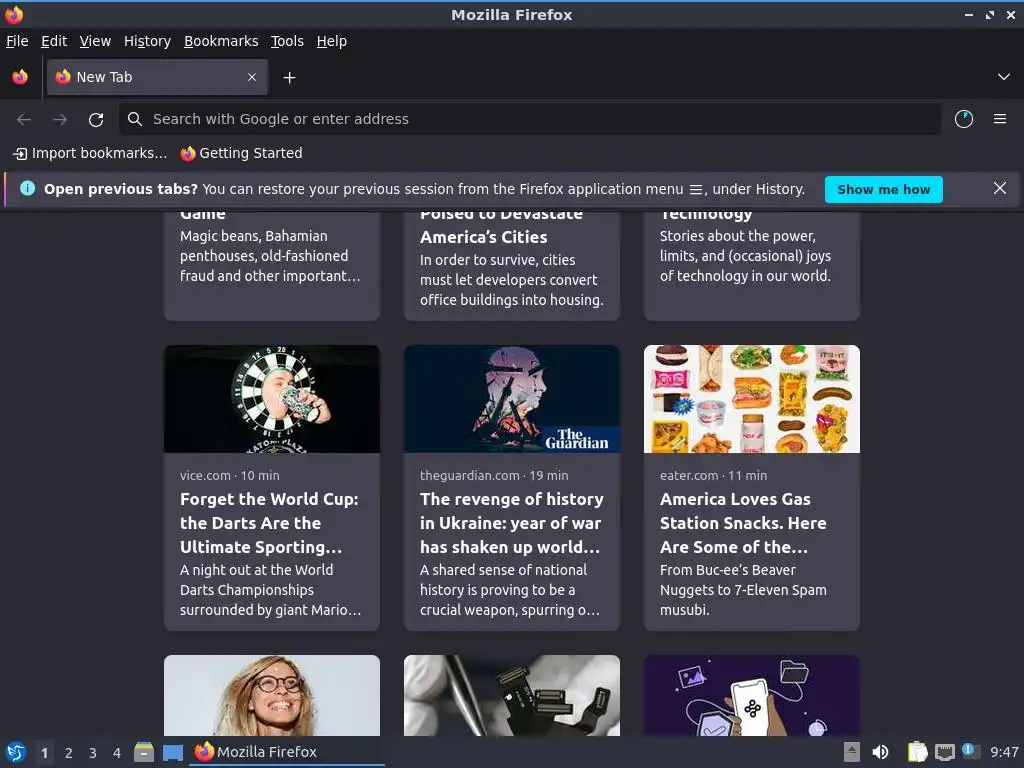Viewport: 1024px width, 768px height.
Task: Open the Firefox account circular icon
Action: click(x=964, y=119)
